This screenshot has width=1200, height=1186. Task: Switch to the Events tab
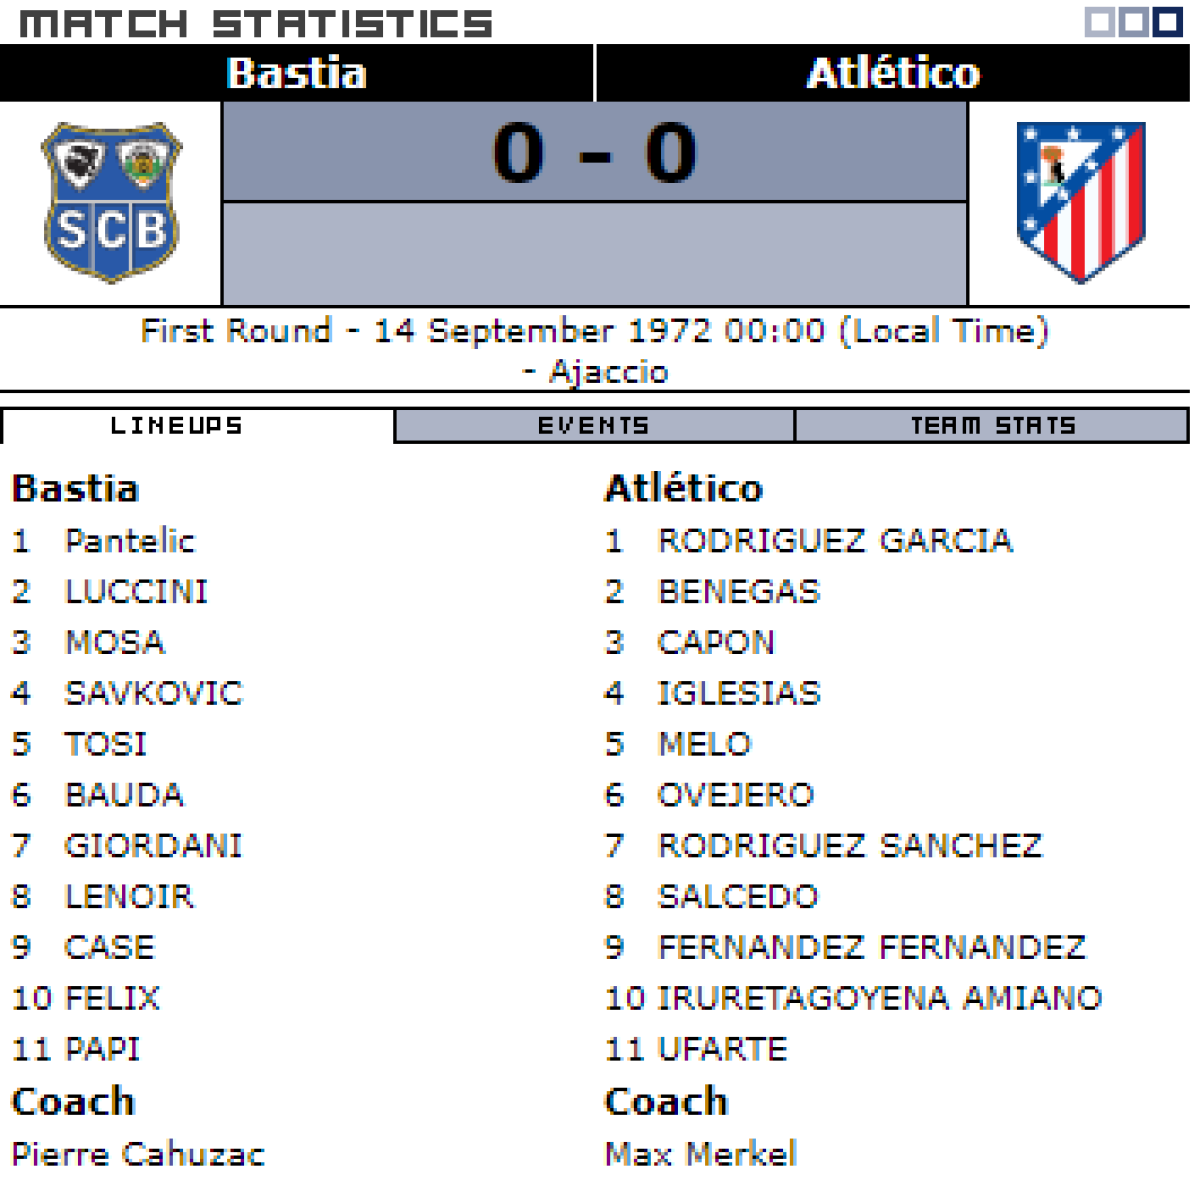coord(594,426)
